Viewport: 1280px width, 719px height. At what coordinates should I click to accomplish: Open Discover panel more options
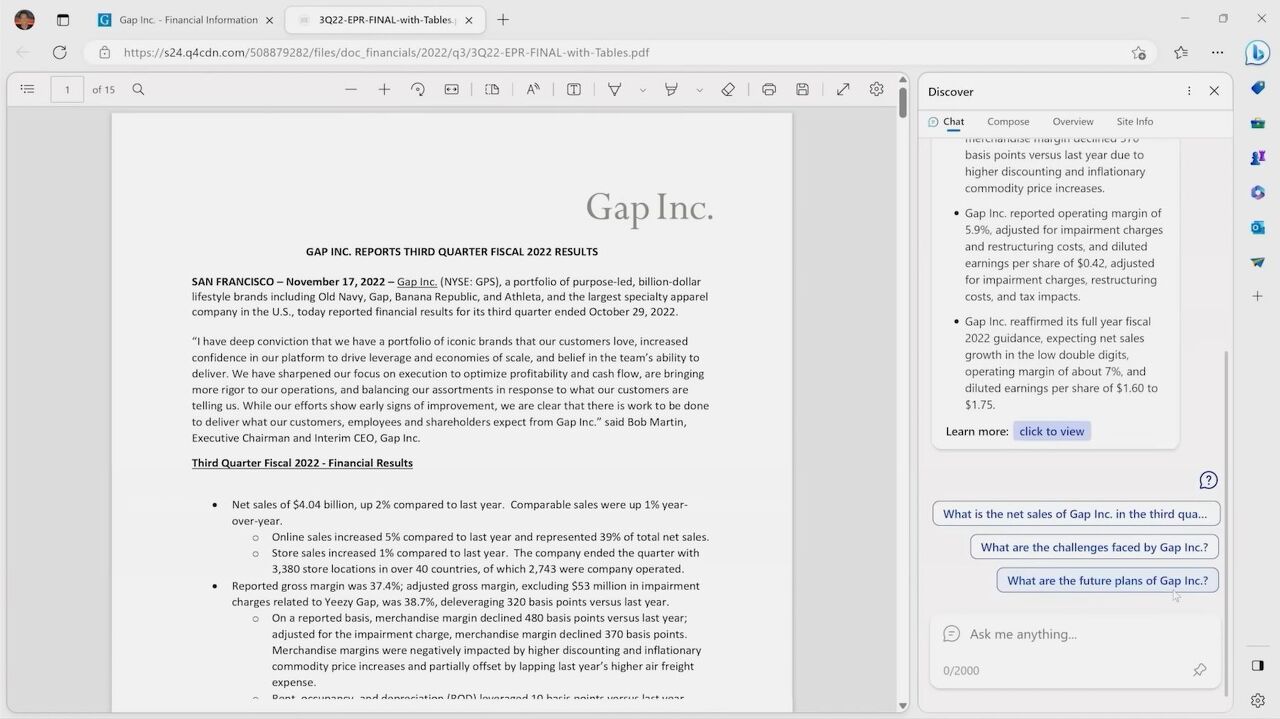(x=1189, y=91)
